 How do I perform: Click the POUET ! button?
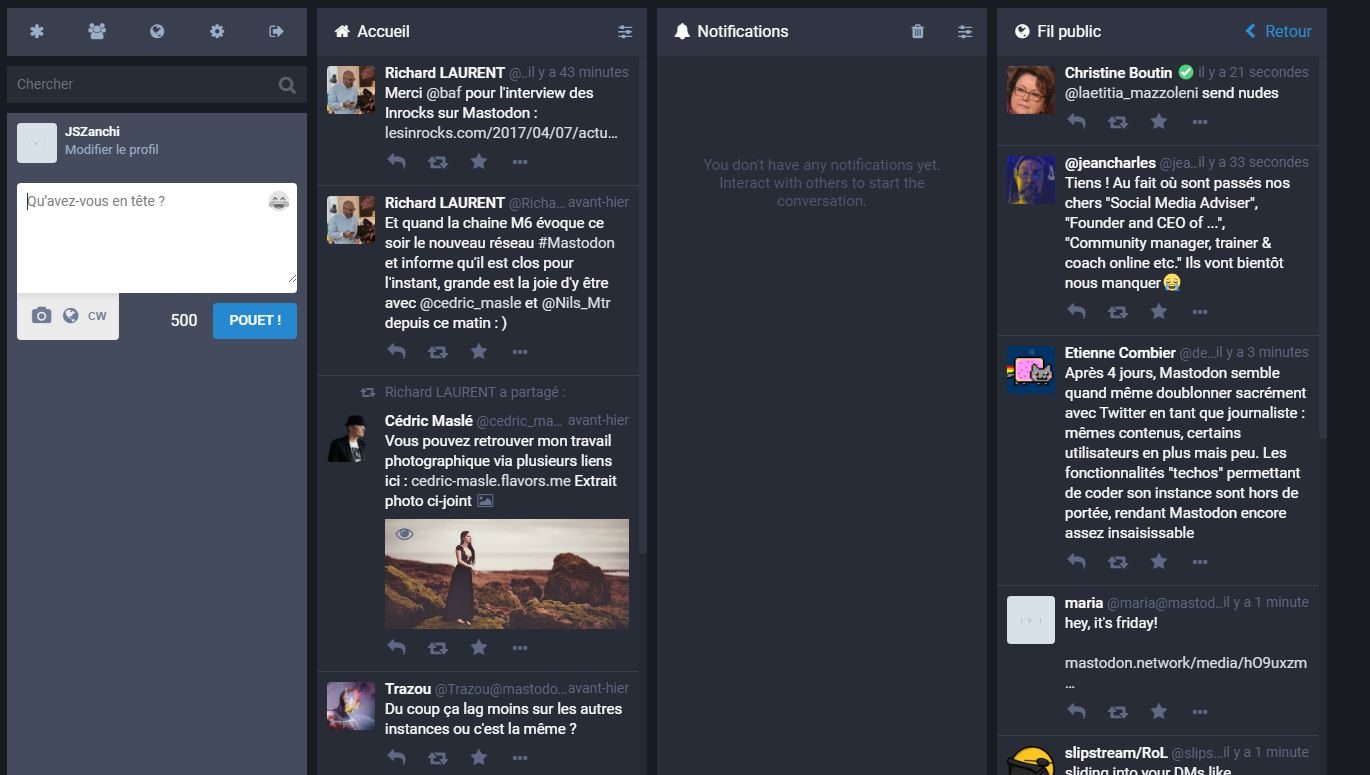[255, 321]
